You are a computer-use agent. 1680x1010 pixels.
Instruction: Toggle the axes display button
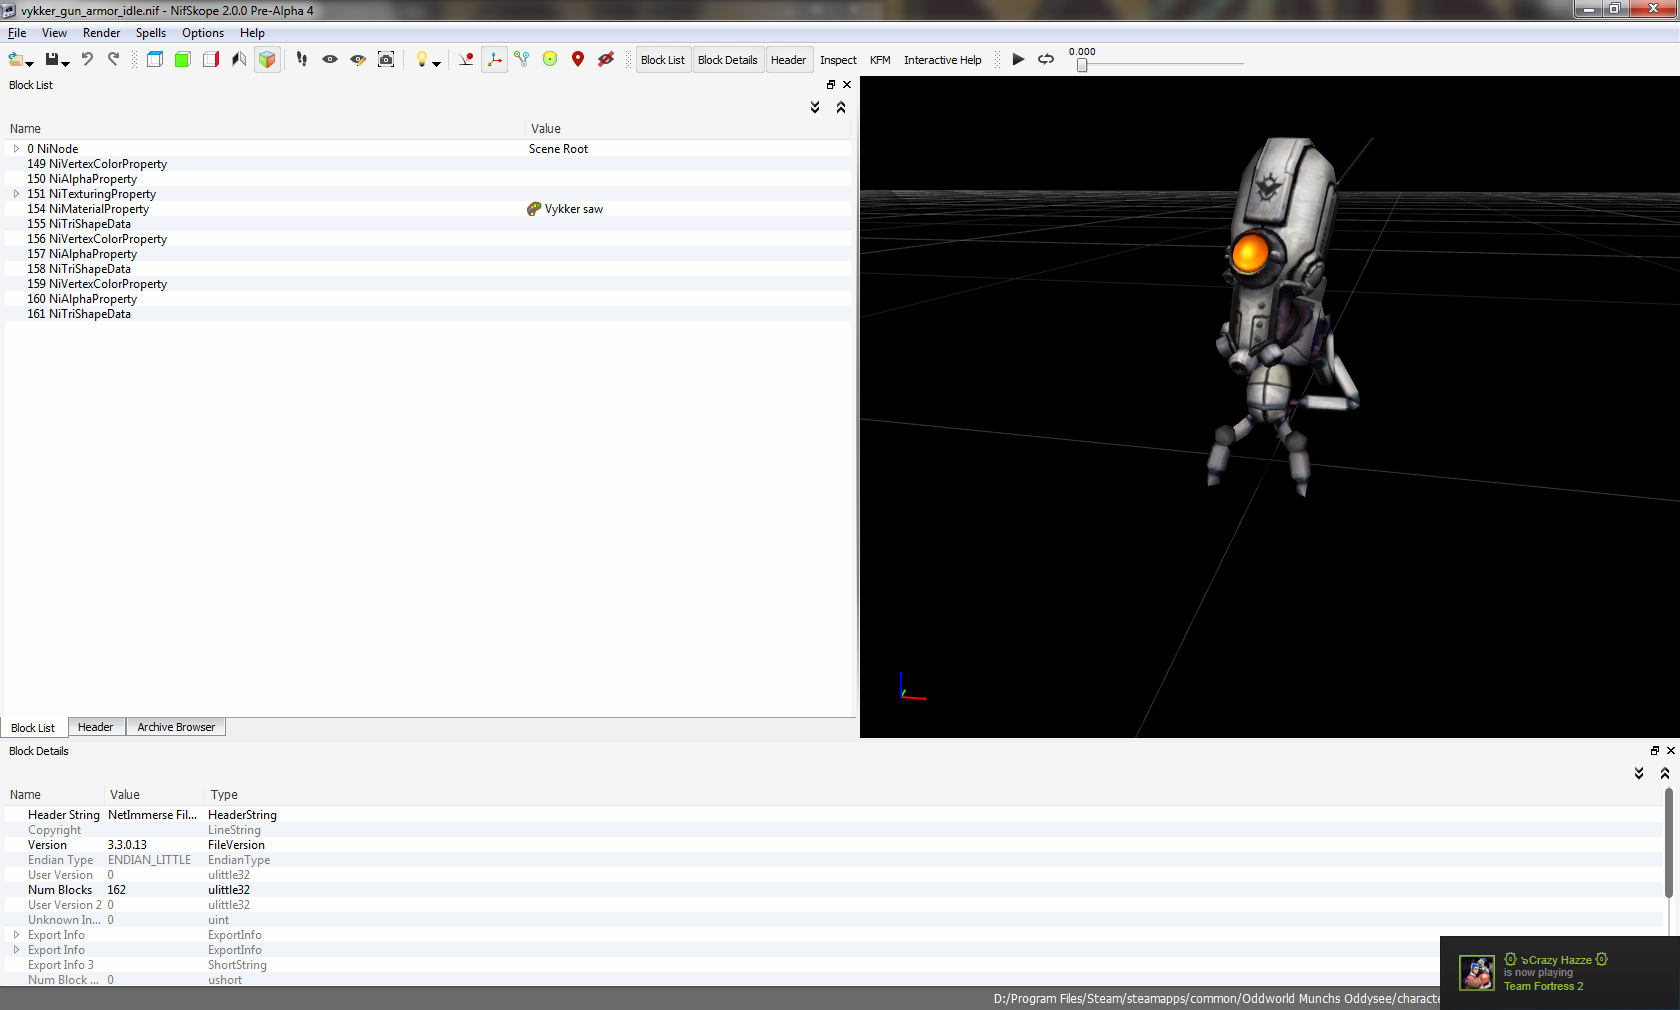(494, 60)
